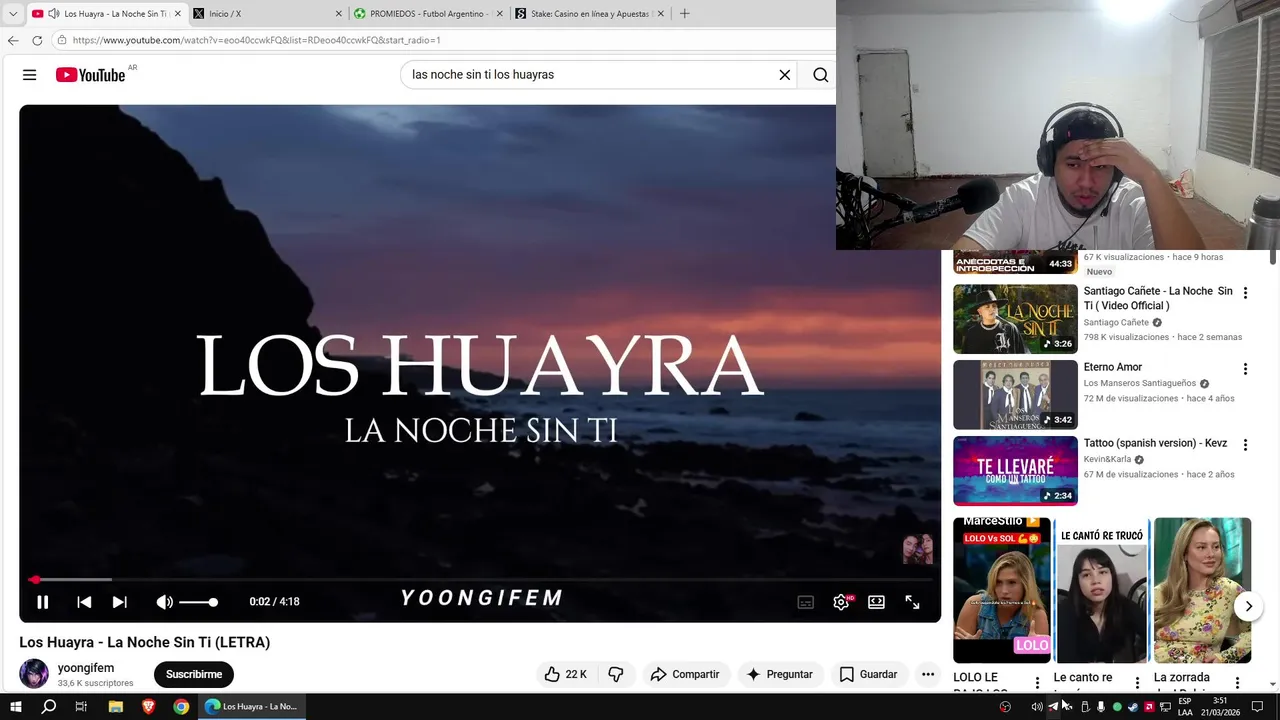
Task: Mute the video with speaker icon
Action: tap(164, 602)
